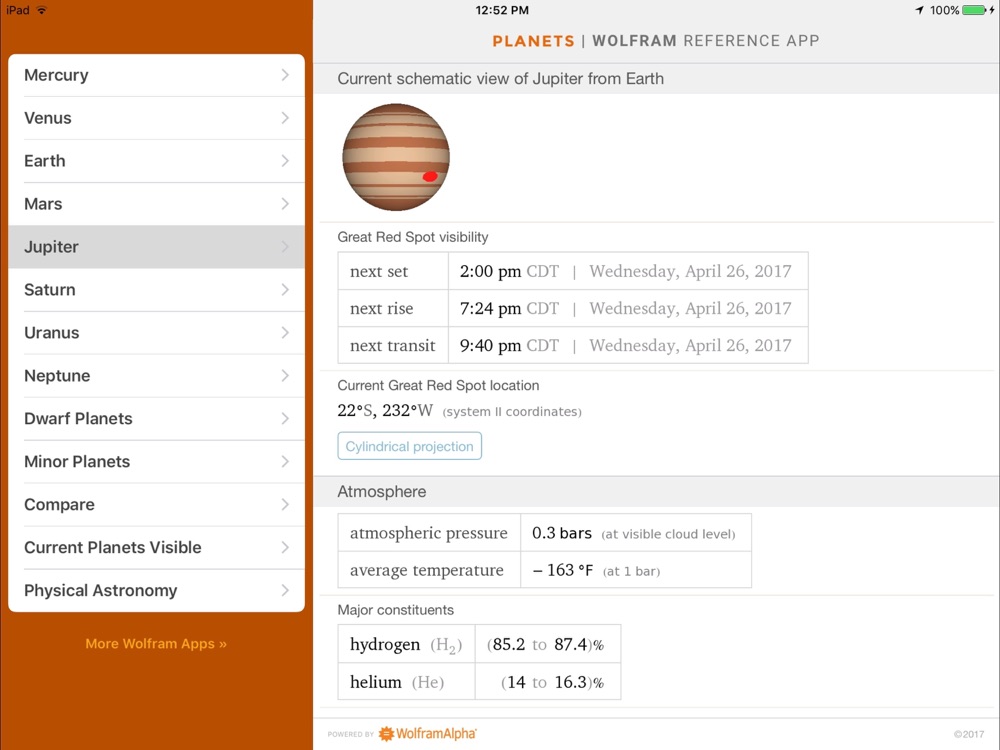Tap the location arrow status icon
Viewport: 1000px width, 750px height.
[x=919, y=10]
